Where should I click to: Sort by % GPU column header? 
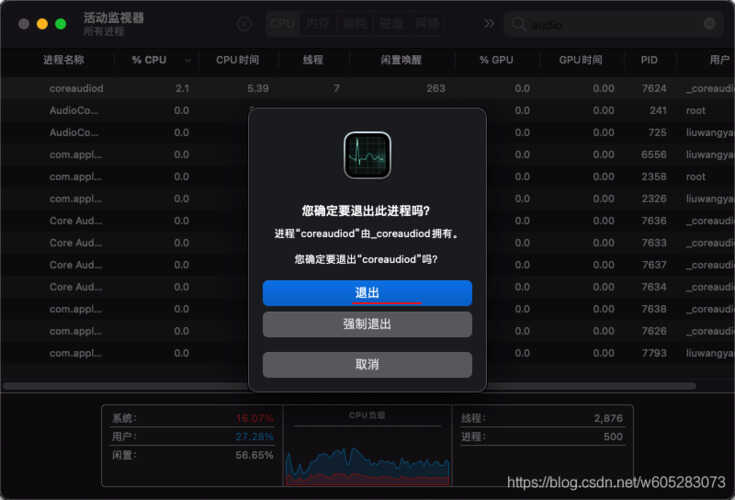[496, 60]
